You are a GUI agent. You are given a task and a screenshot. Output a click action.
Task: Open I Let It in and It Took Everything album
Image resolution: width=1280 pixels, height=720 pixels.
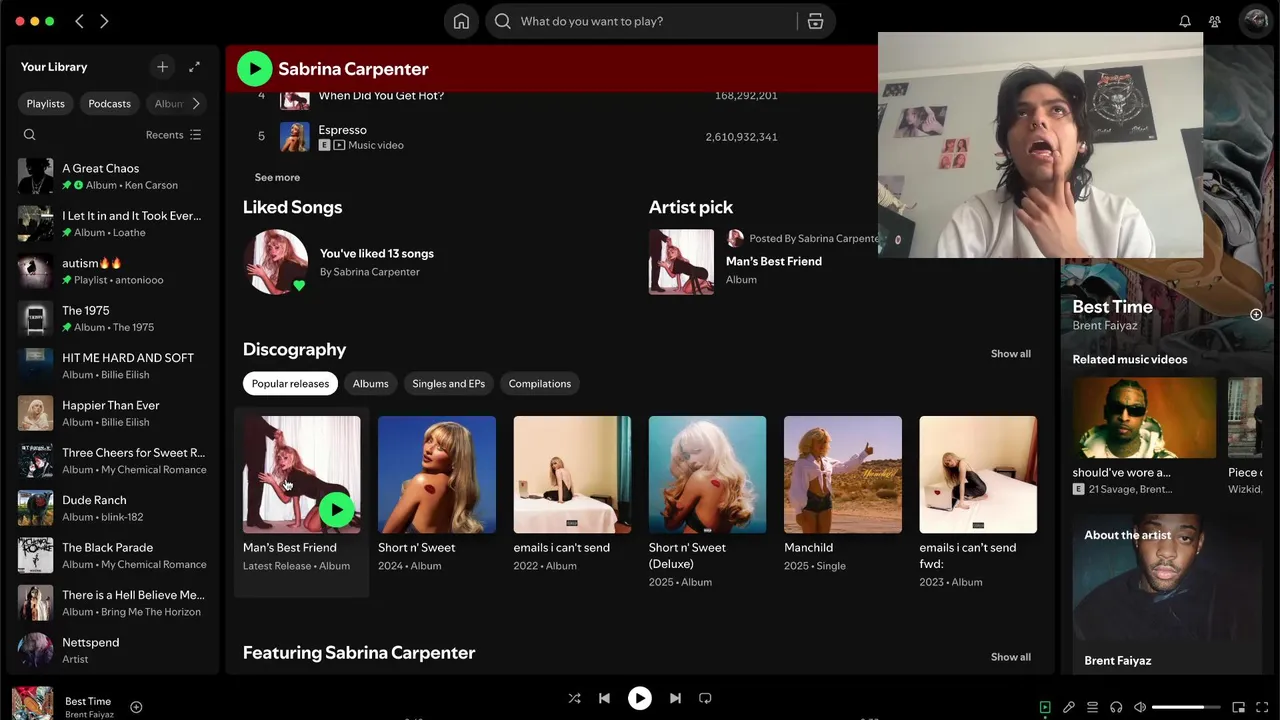tap(112, 223)
